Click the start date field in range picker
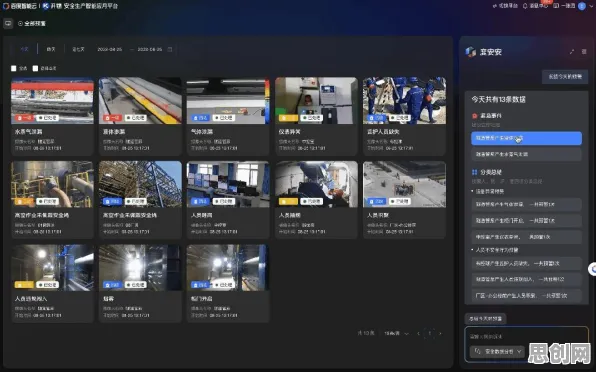 point(109,49)
